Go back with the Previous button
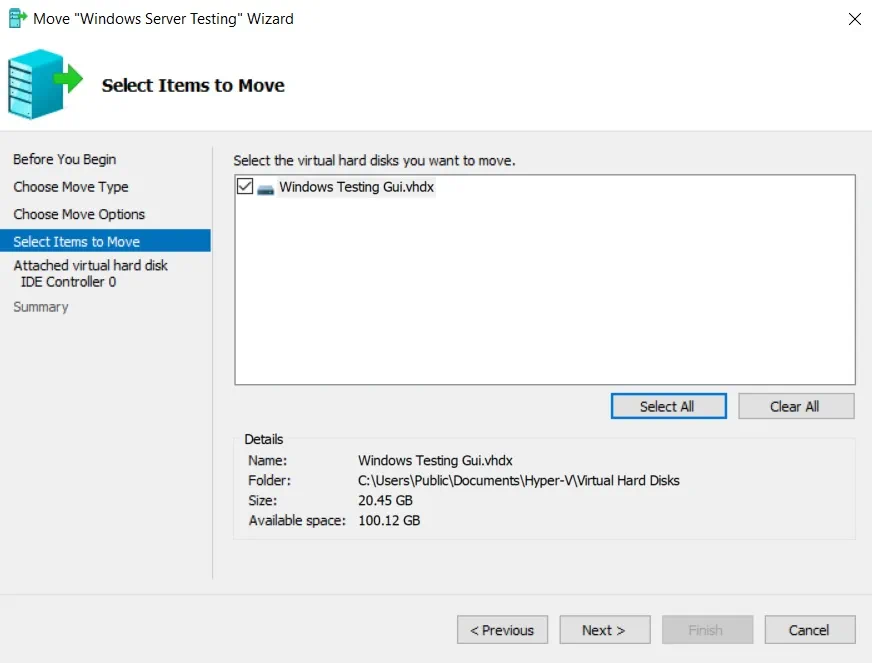872x663 pixels. [x=502, y=630]
